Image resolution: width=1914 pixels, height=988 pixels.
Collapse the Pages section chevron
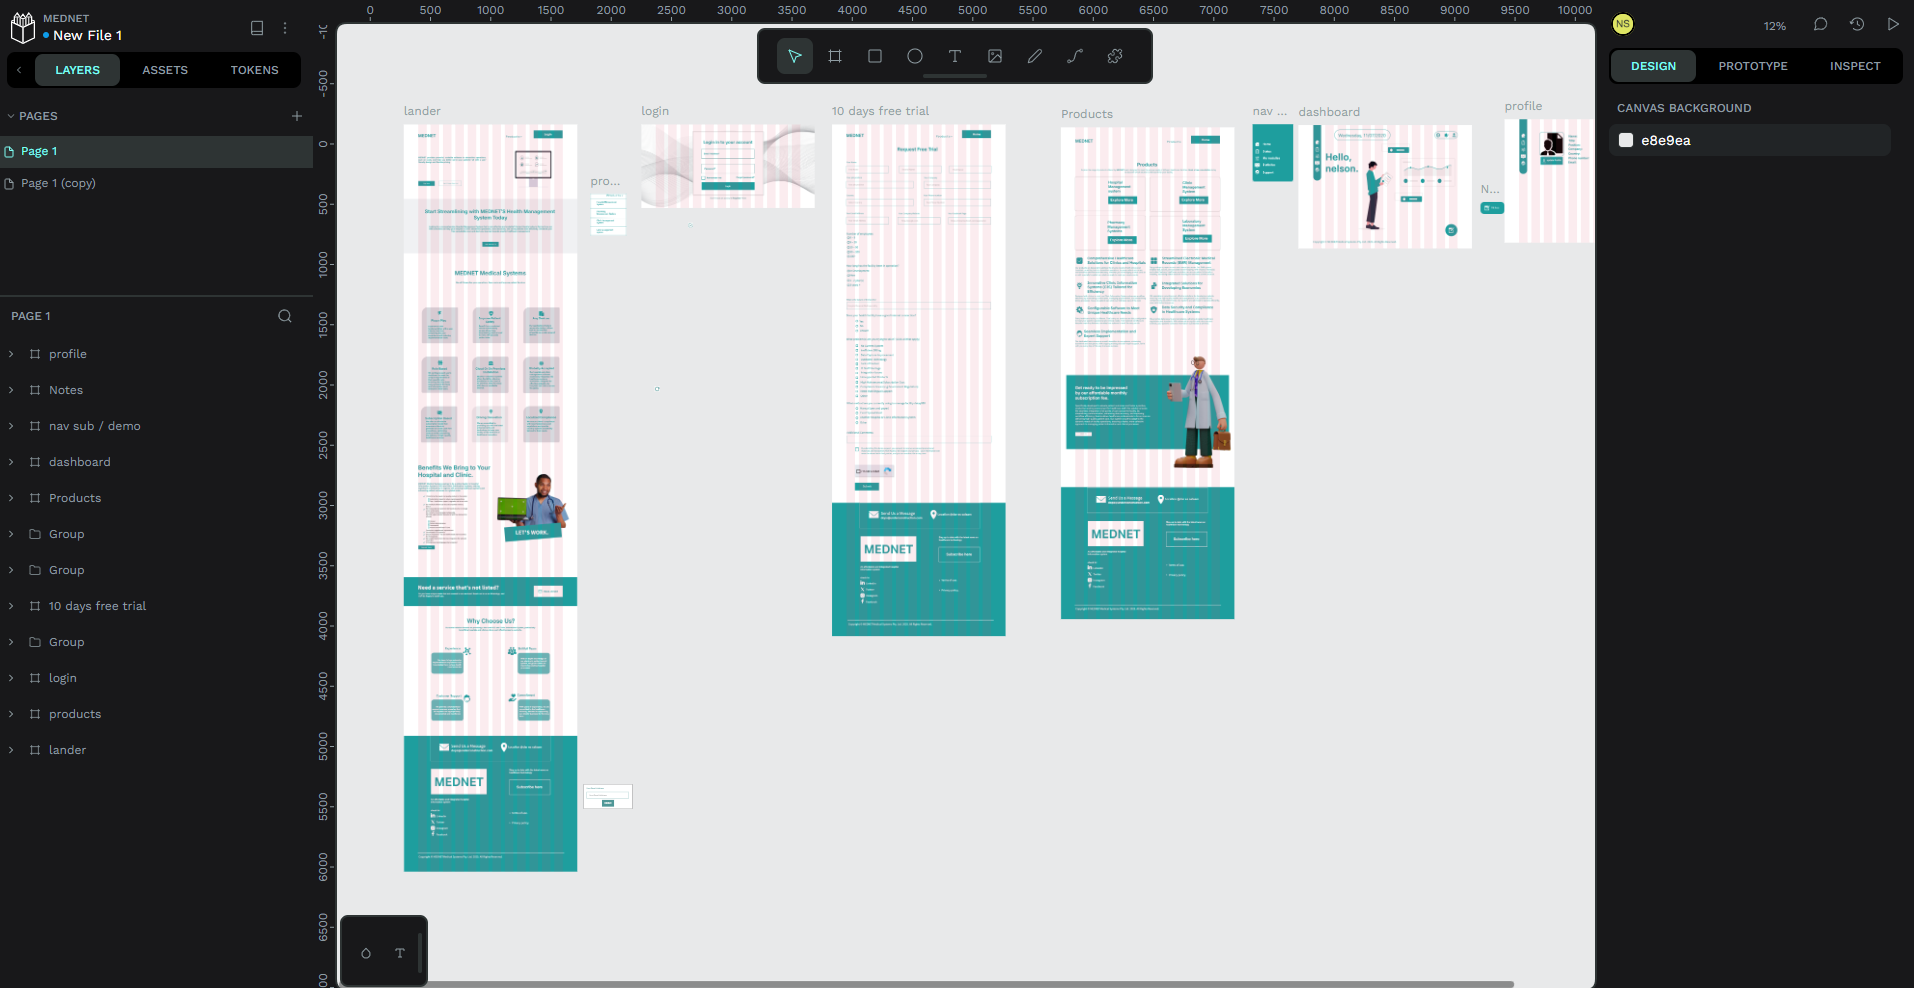11,116
